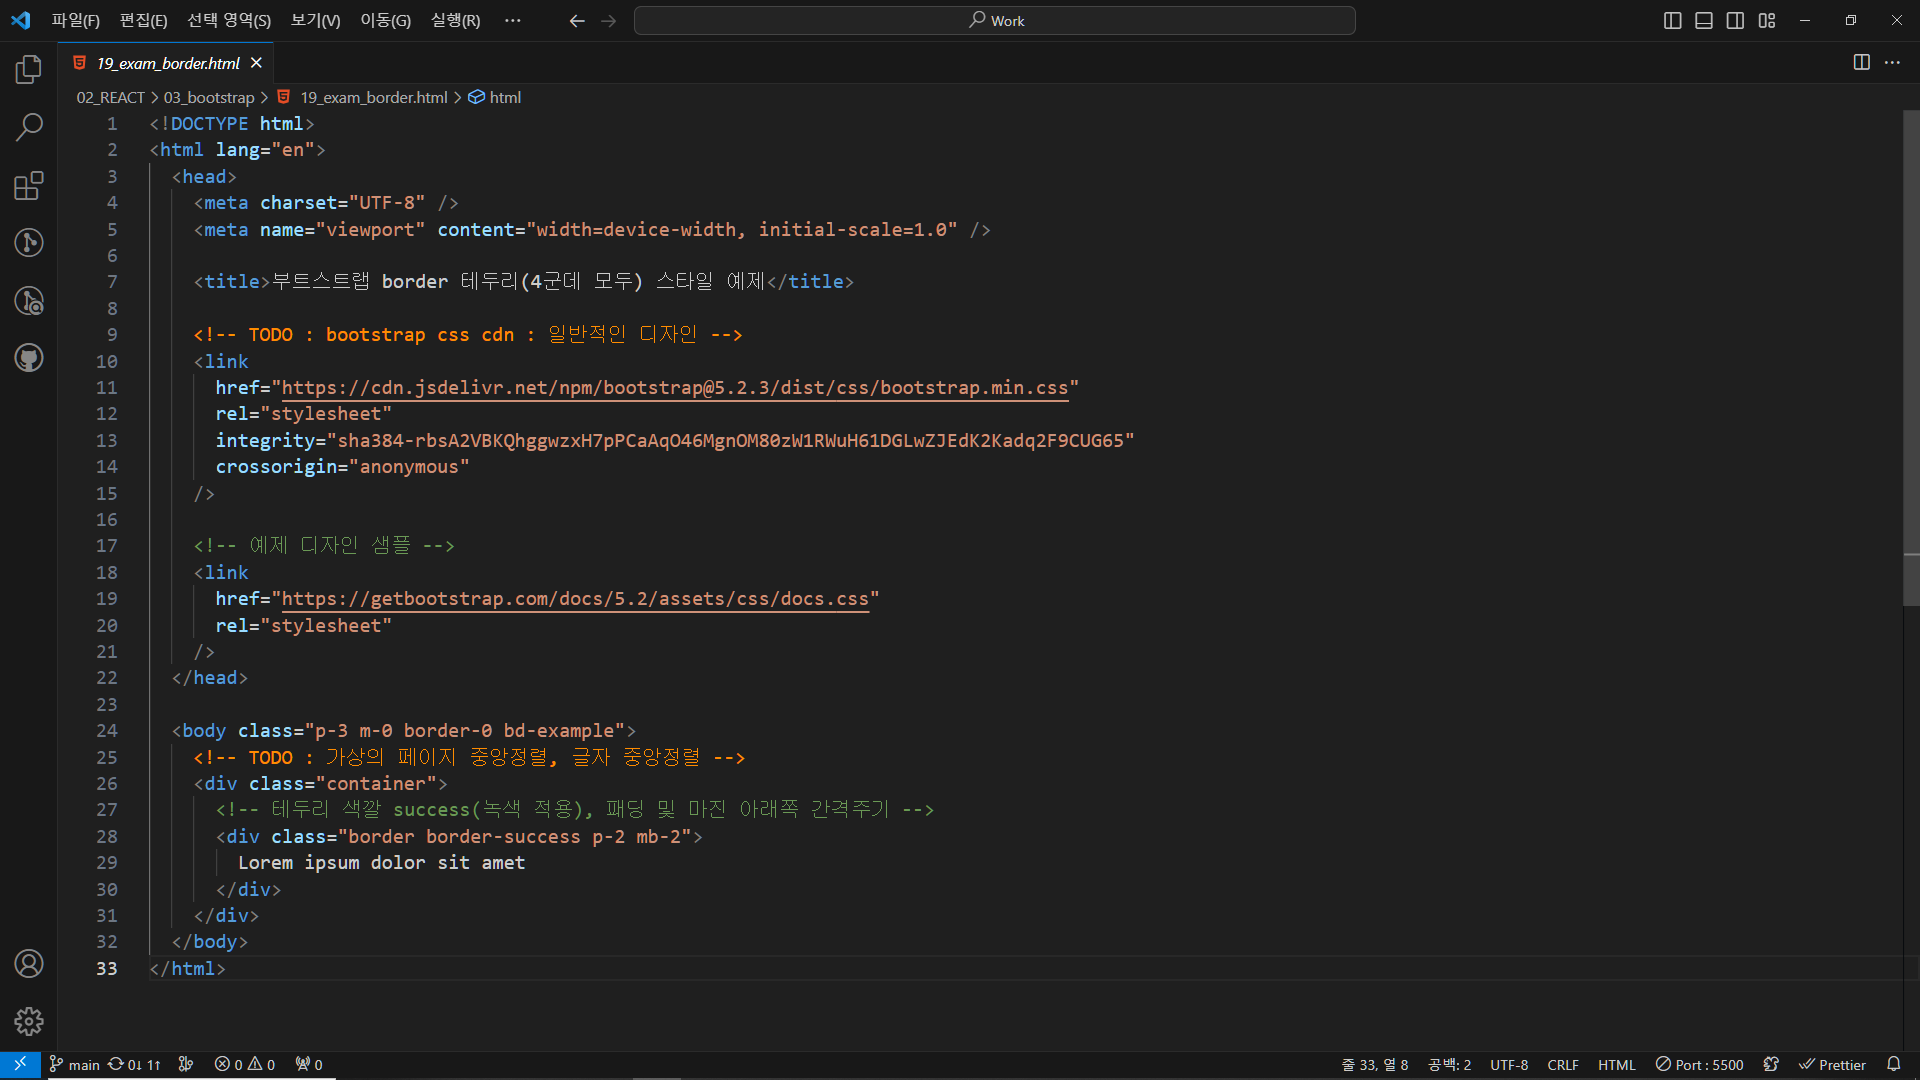Open the Explorer view in activity bar
This screenshot has width=1920, height=1080.
click(x=29, y=70)
